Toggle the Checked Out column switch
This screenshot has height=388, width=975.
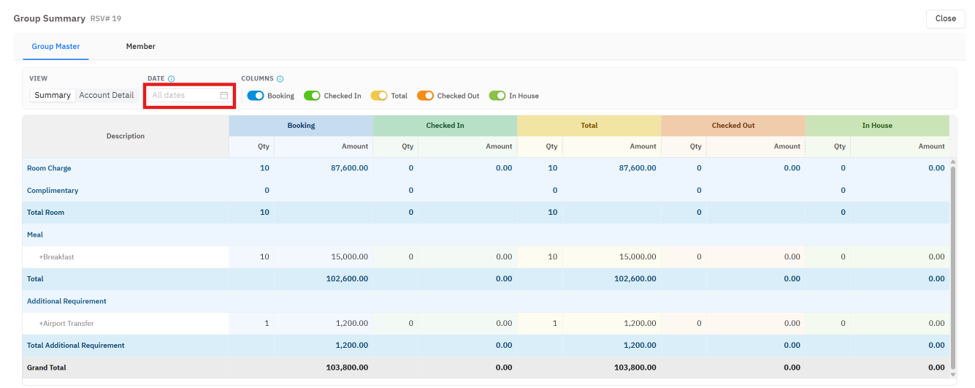(425, 96)
